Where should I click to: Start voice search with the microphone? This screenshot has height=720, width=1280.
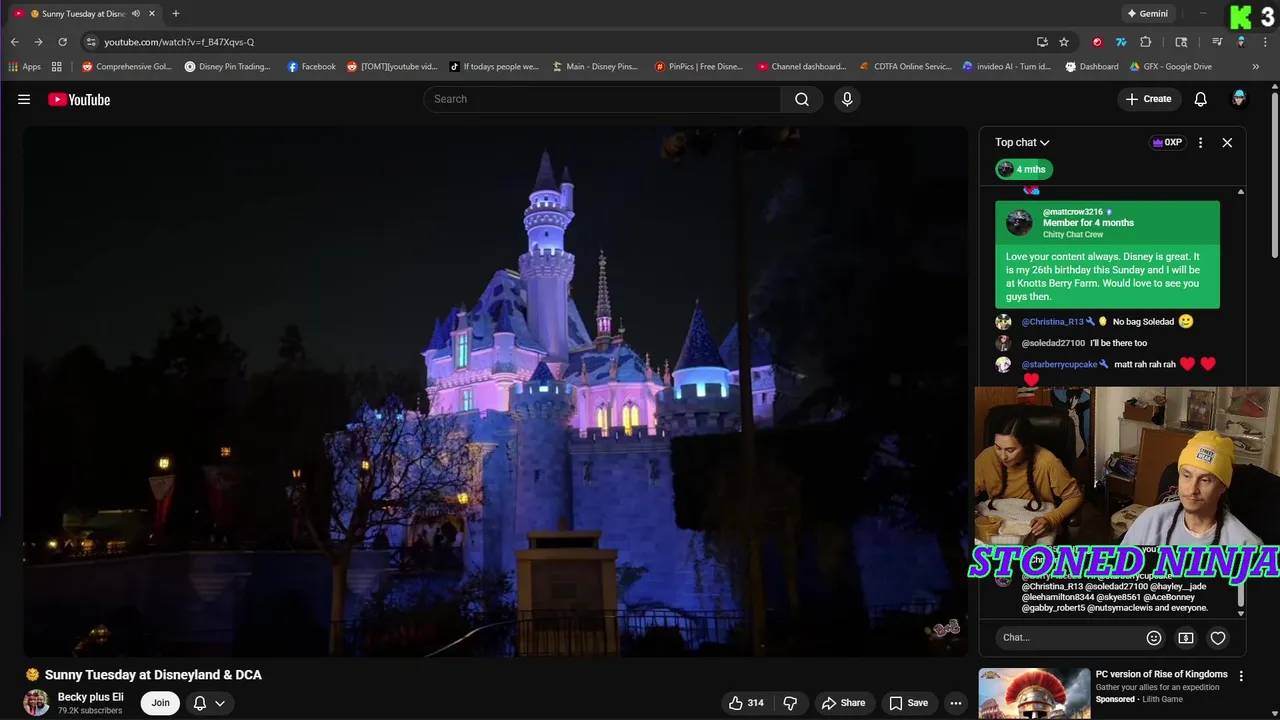coord(847,99)
